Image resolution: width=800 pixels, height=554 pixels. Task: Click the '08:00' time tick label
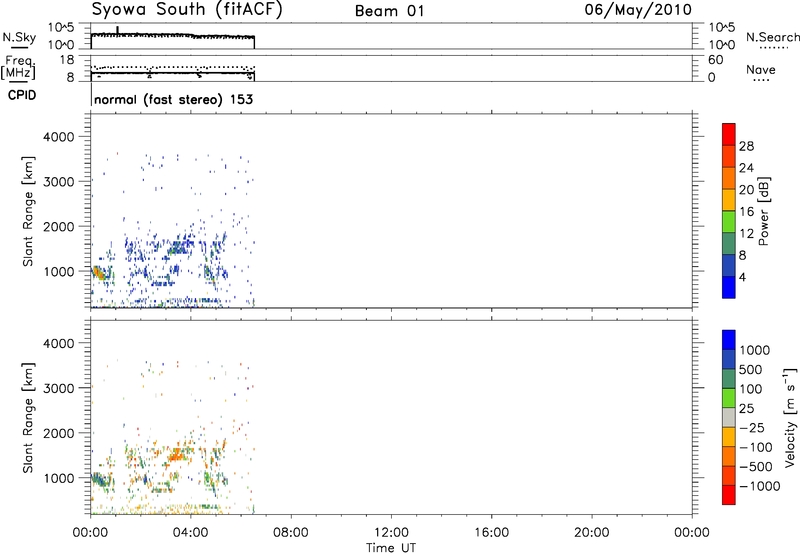pyautogui.click(x=291, y=533)
